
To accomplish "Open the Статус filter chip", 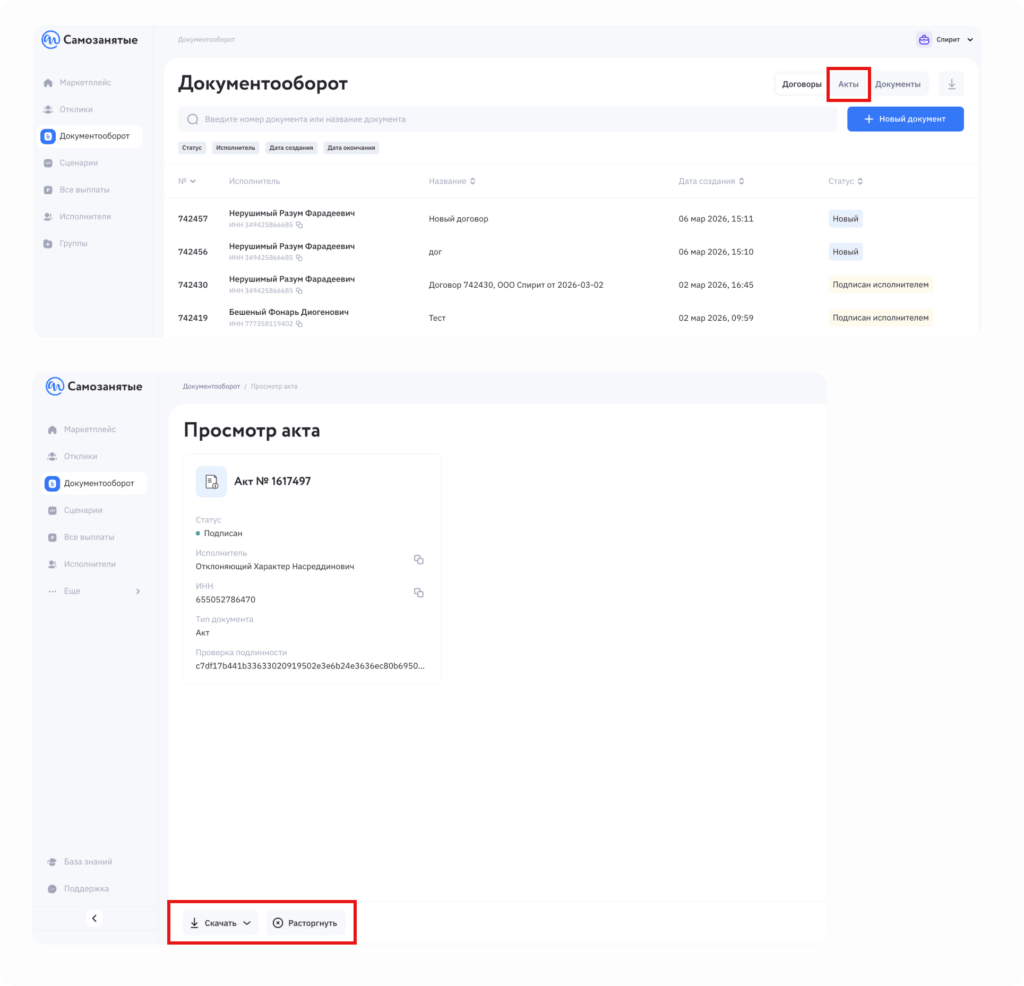I will (192, 148).
